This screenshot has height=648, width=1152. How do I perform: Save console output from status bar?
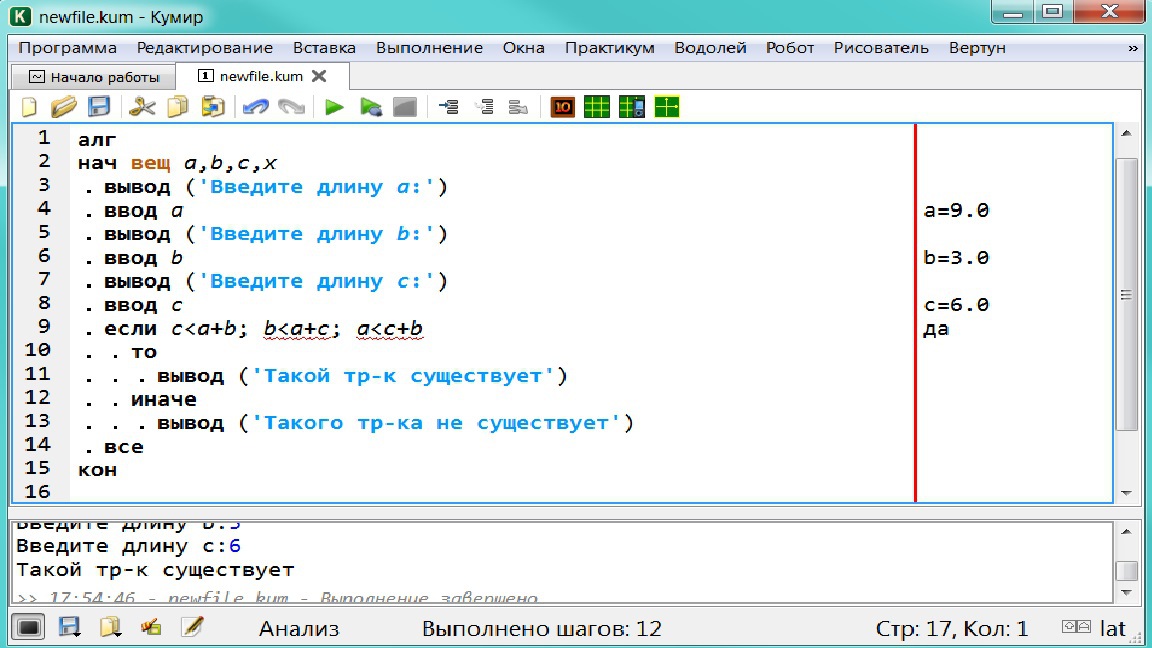69,627
